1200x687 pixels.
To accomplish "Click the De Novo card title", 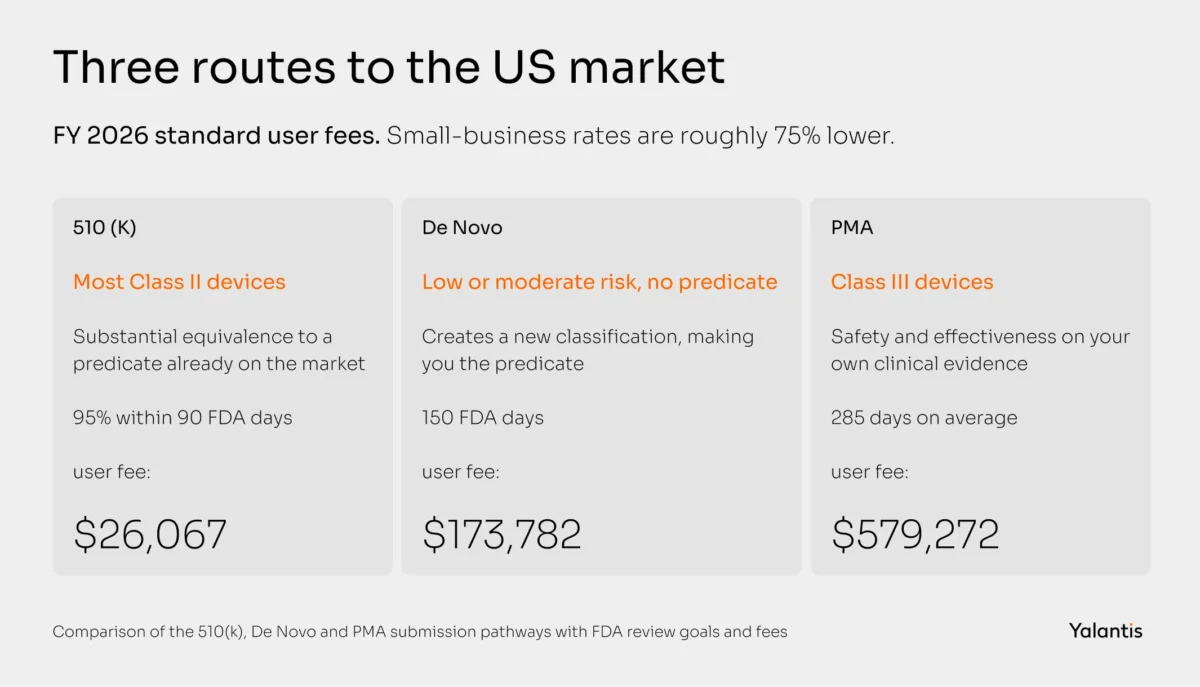I will (x=462, y=227).
